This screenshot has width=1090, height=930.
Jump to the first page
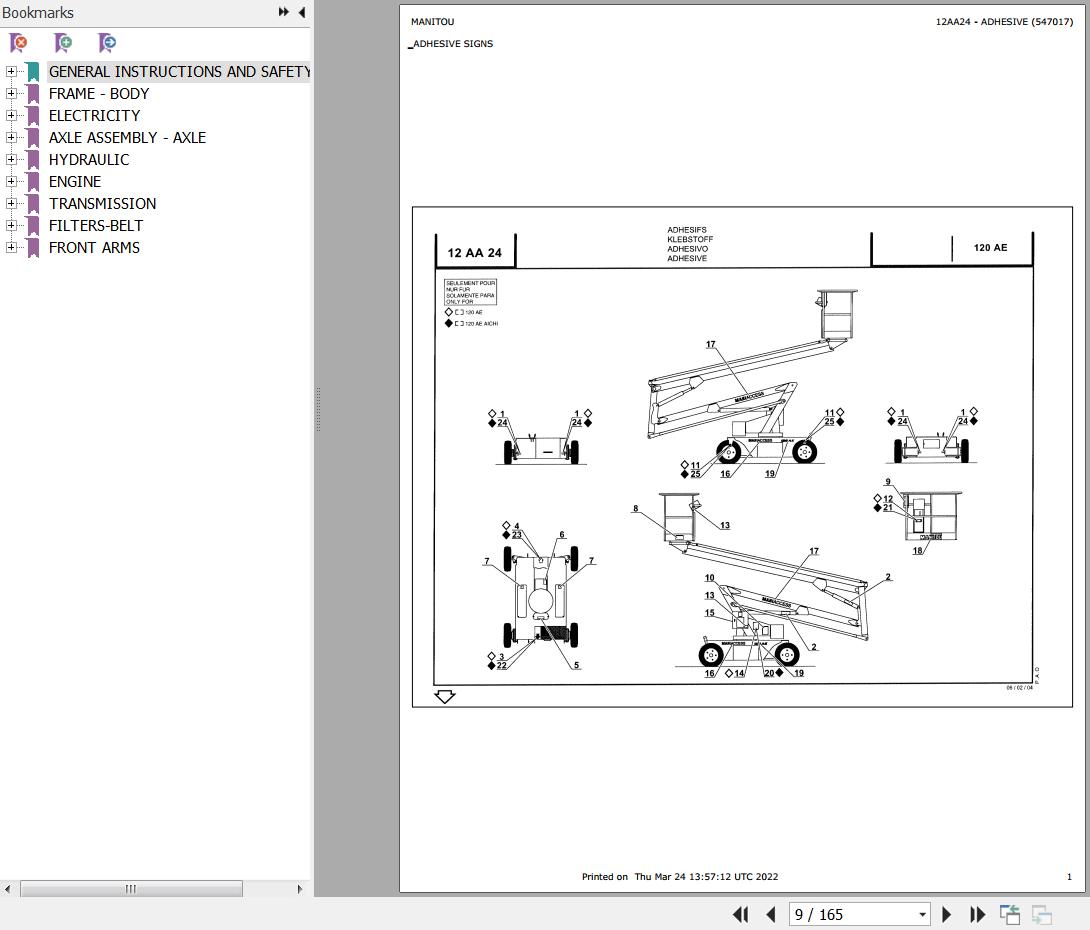click(741, 915)
